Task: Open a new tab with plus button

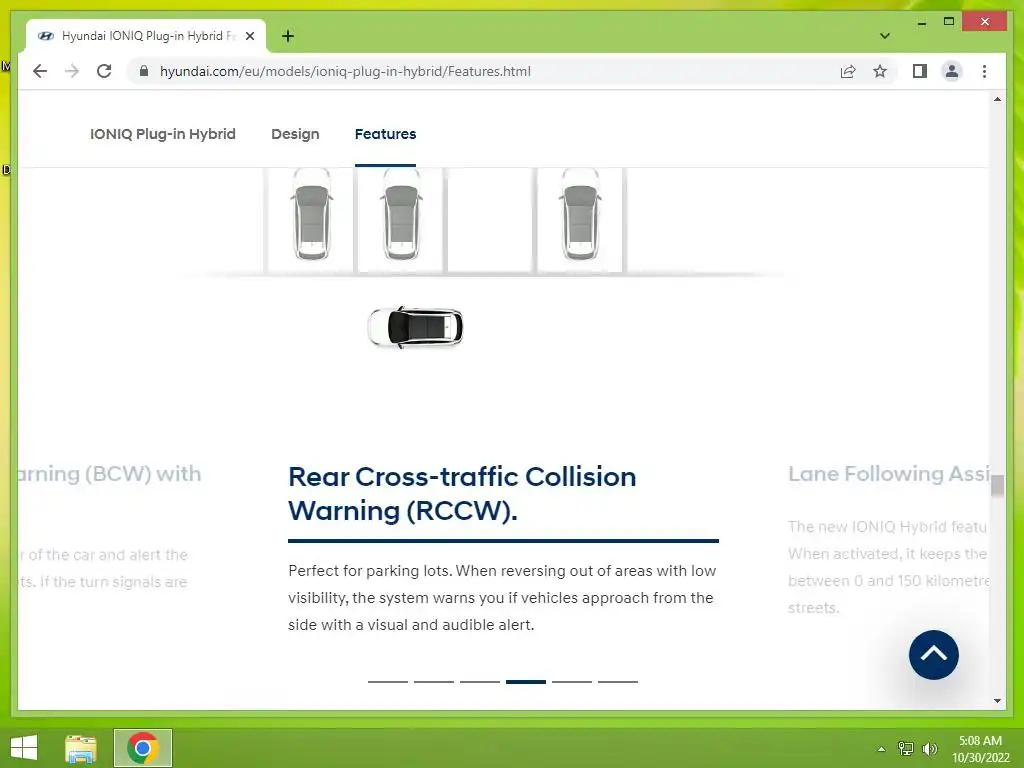Action: (x=288, y=36)
